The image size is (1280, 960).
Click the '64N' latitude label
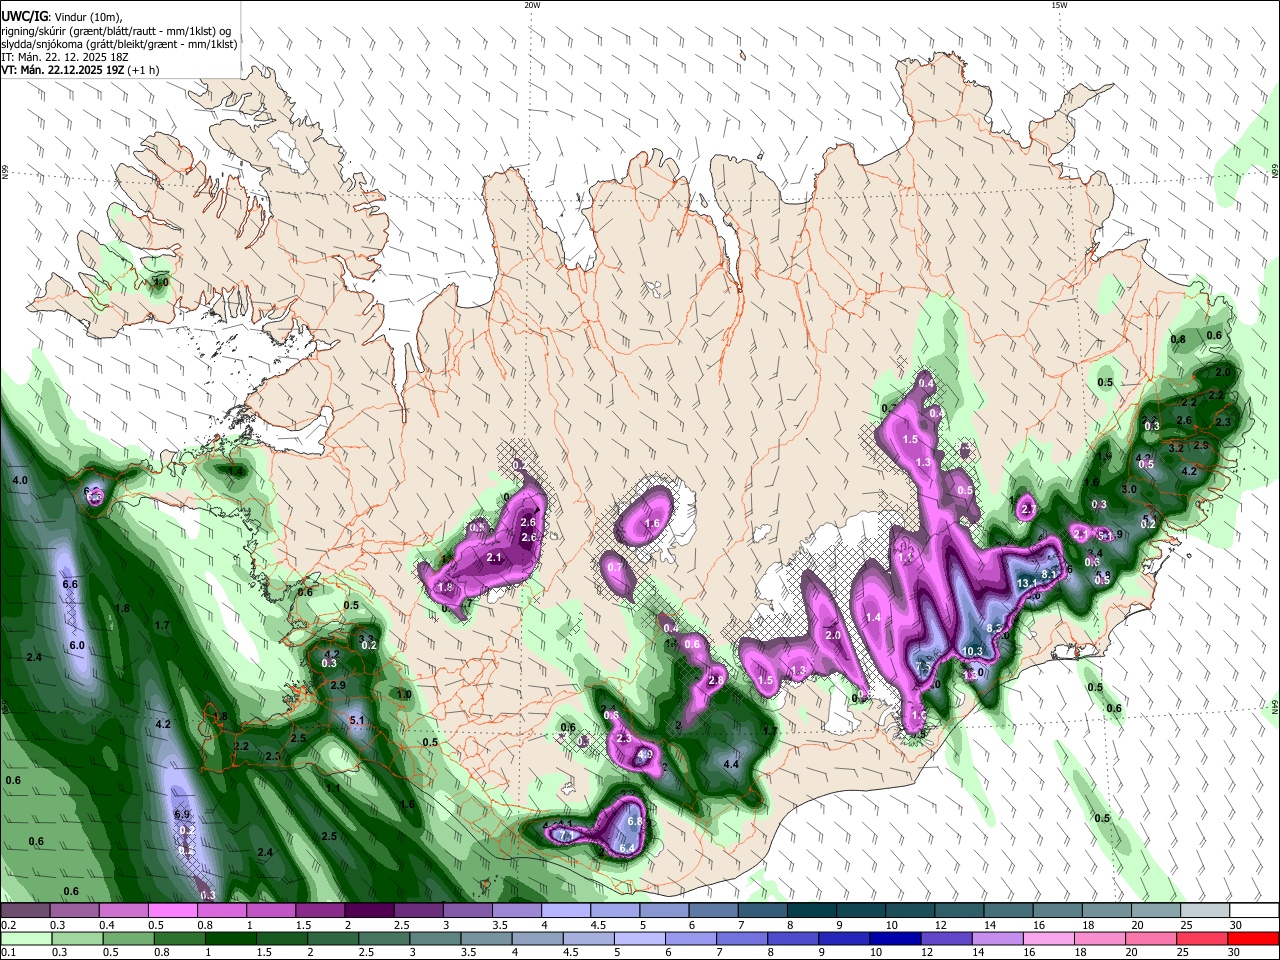click(x=1275, y=705)
